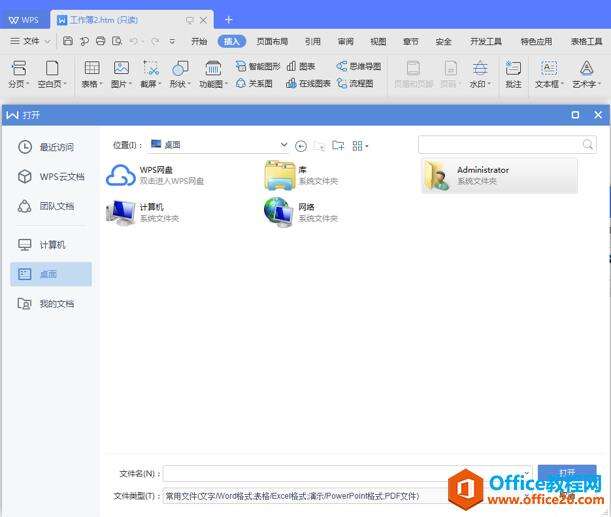Select 计算机 in the dialog sidebar
The image size is (611, 517).
click(x=42, y=245)
